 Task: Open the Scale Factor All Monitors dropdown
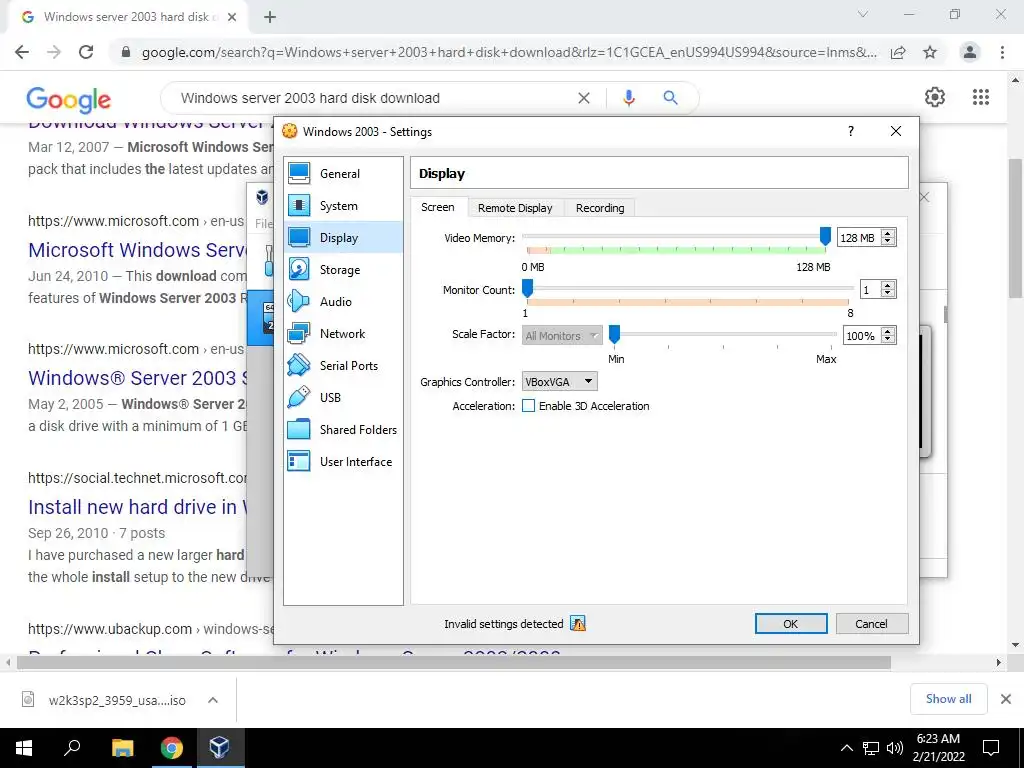click(562, 336)
